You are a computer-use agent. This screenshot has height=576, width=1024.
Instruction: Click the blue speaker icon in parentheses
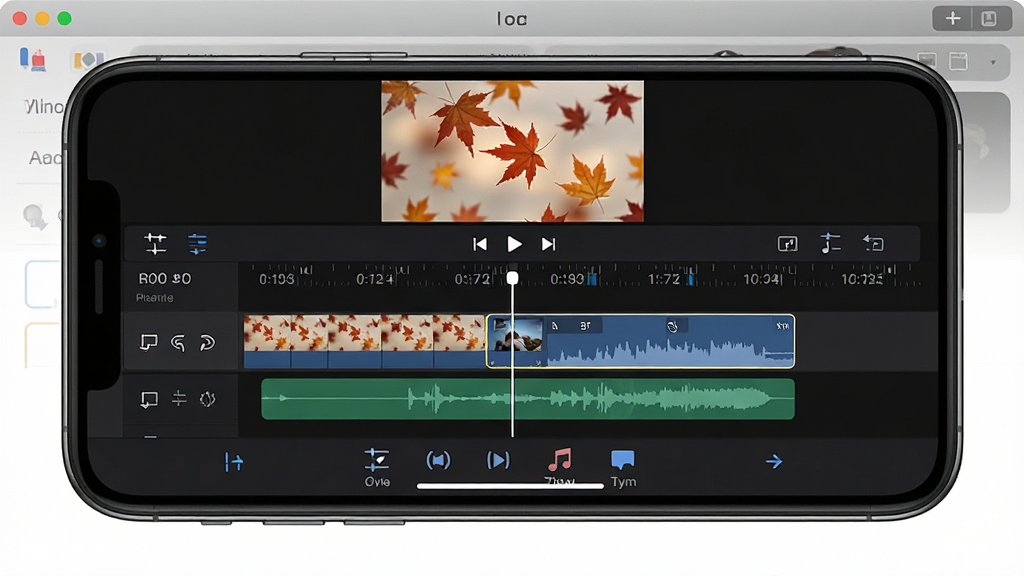(438, 460)
